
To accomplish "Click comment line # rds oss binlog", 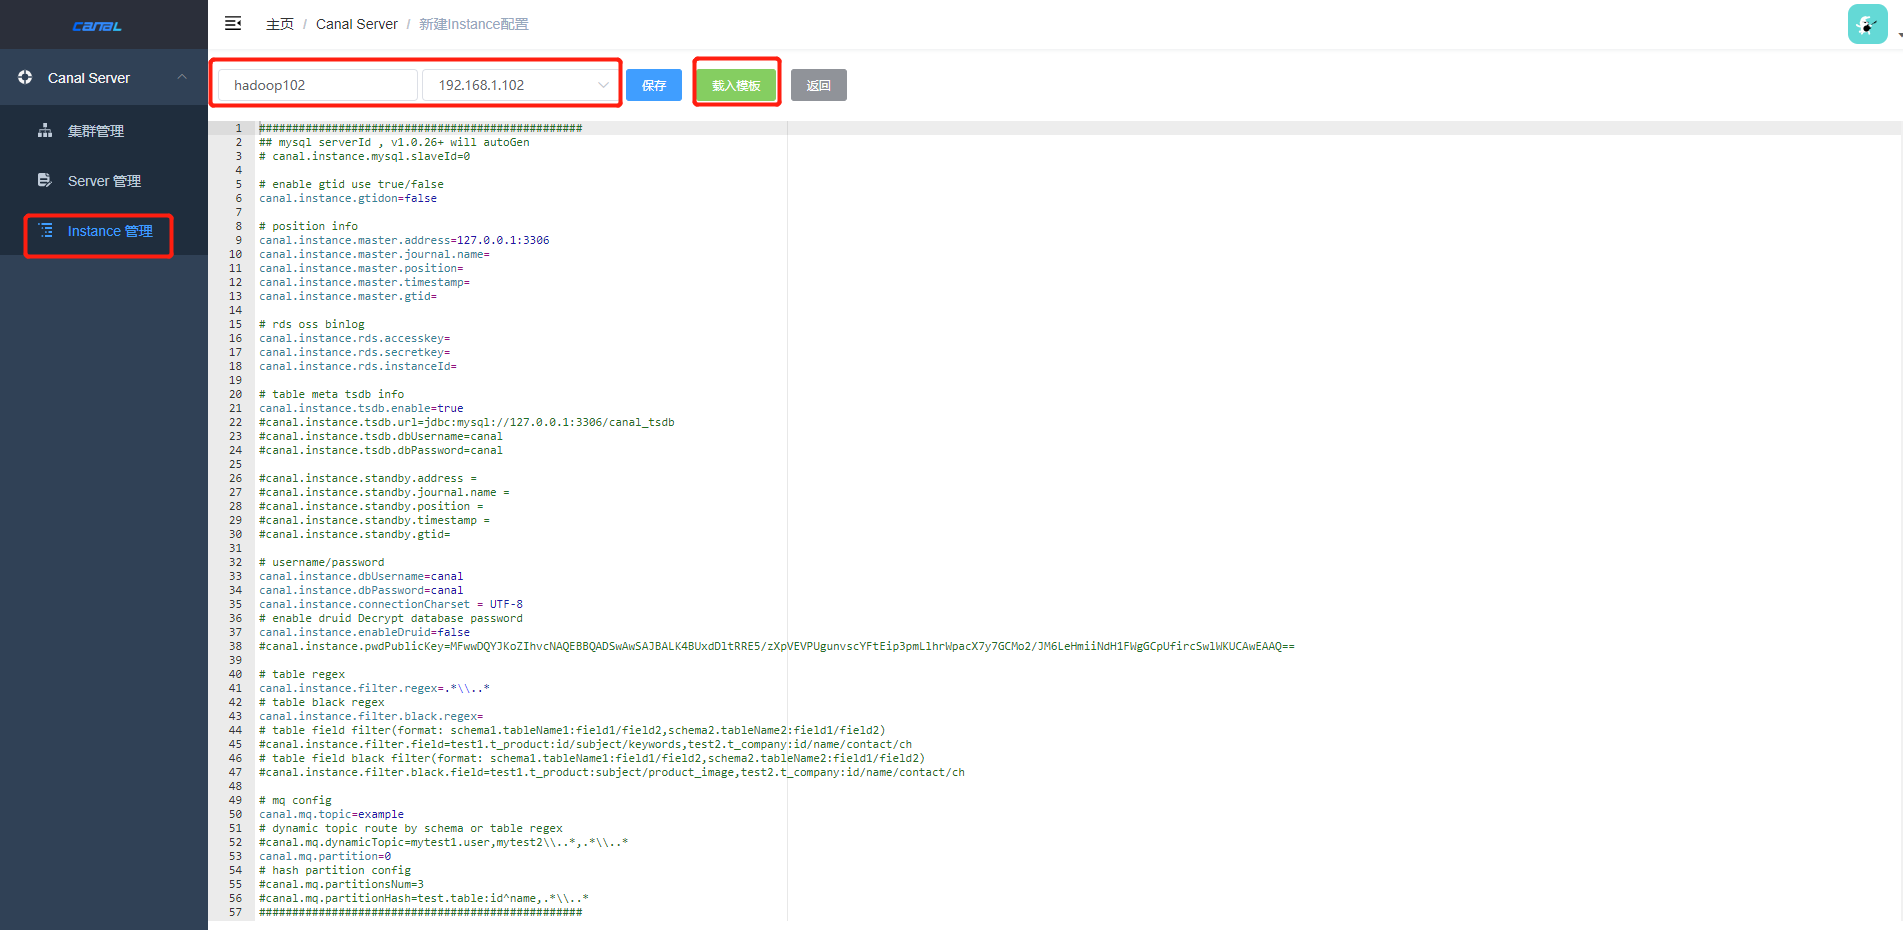I will coord(312,324).
